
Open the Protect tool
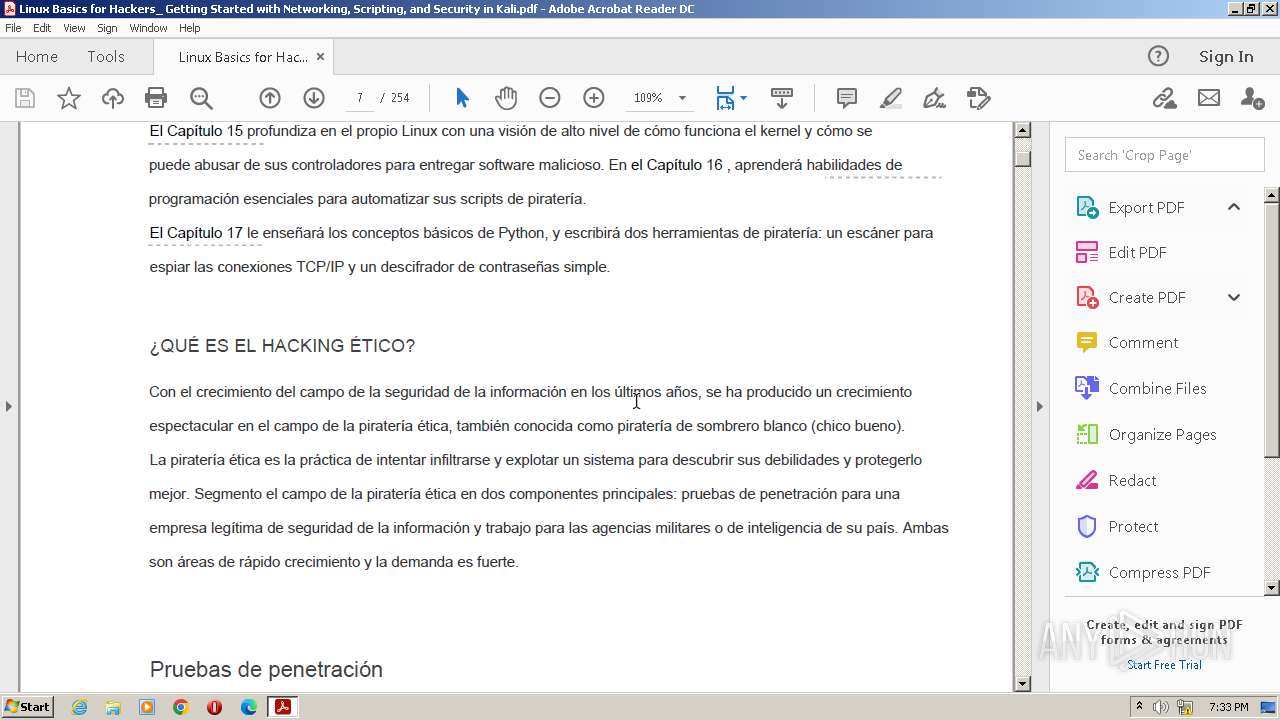click(x=1133, y=526)
